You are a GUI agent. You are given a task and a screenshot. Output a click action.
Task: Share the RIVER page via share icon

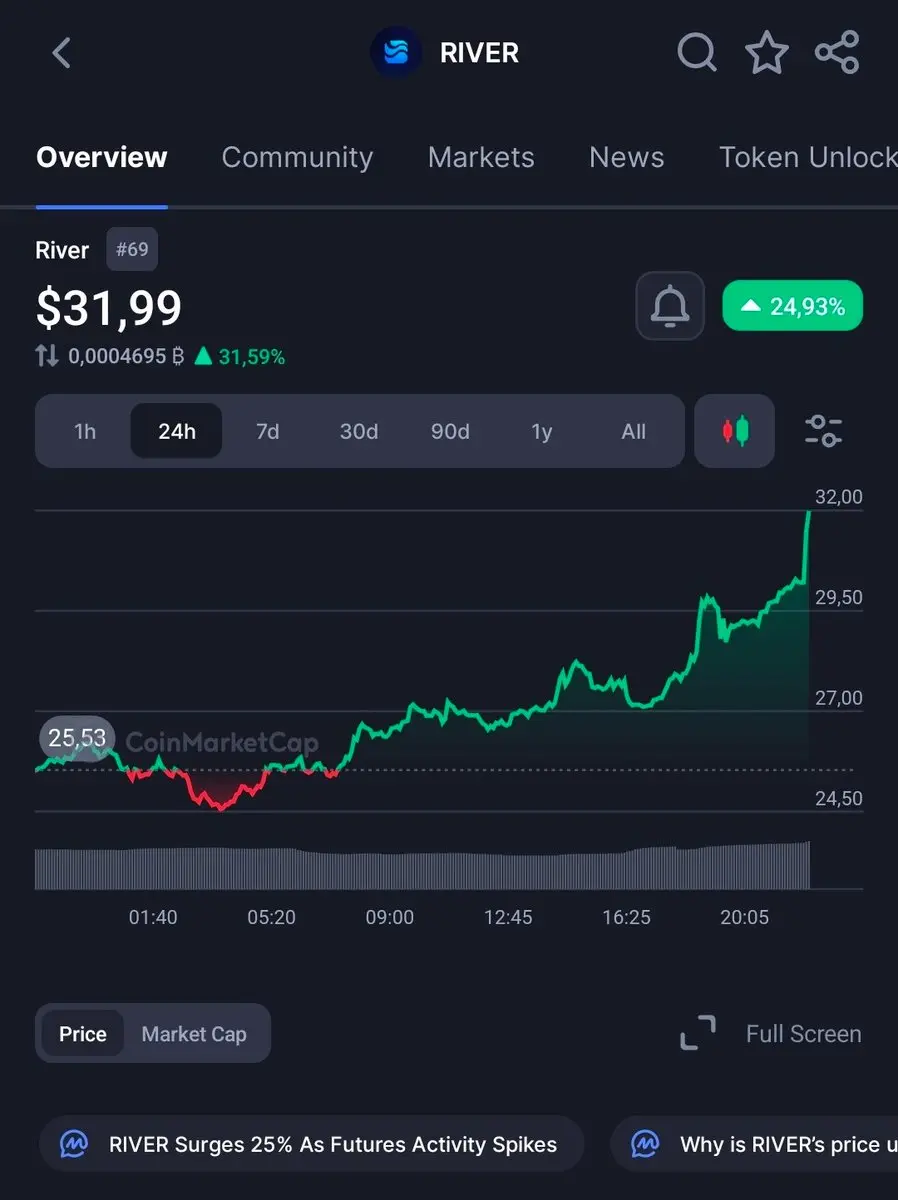pos(837,53)
